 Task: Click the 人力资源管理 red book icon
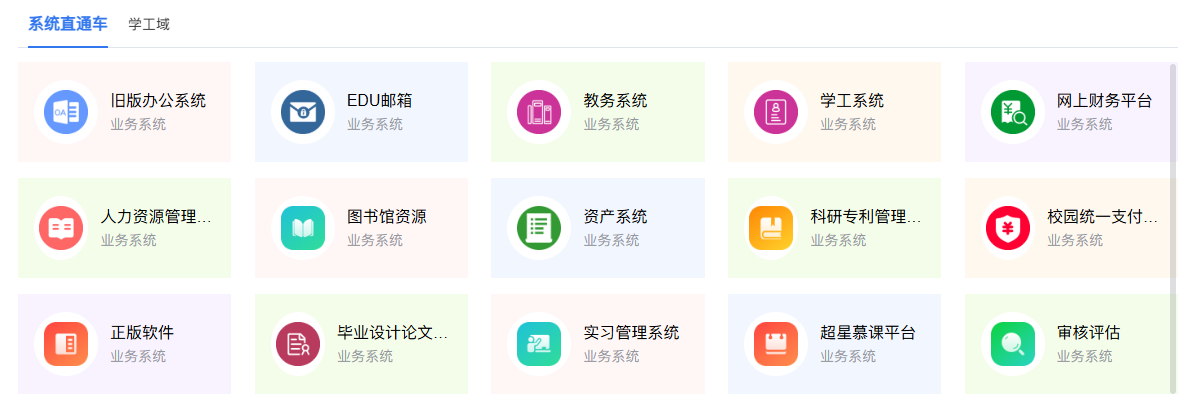point(61,228)
